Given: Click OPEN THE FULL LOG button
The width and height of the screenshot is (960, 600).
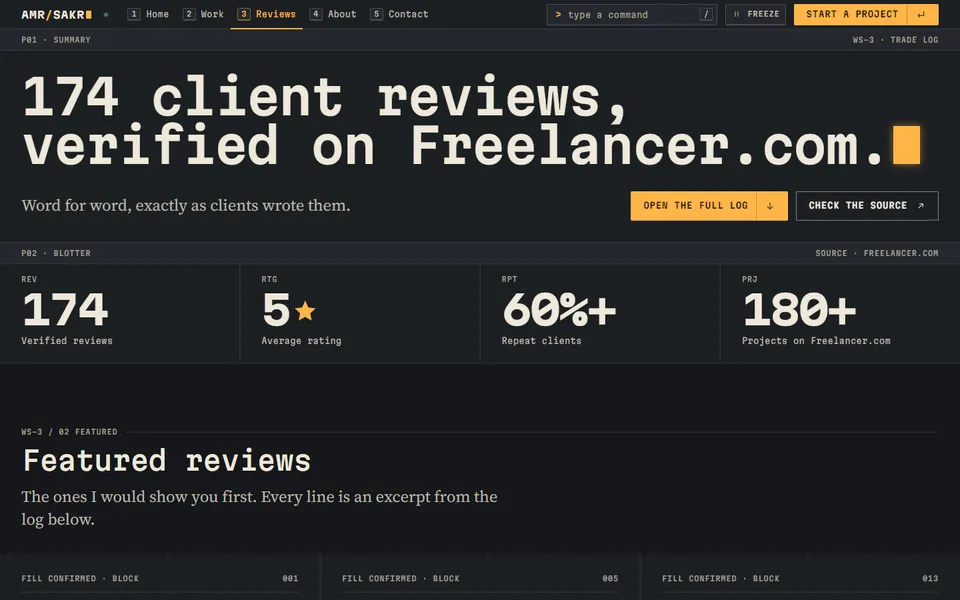Looking at the screenshot, I should coord(709,206).
